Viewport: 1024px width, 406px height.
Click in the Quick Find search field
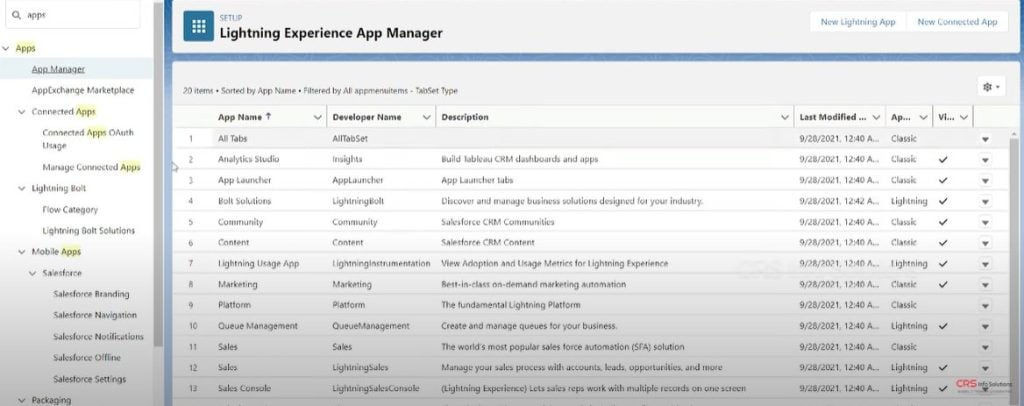72,14
